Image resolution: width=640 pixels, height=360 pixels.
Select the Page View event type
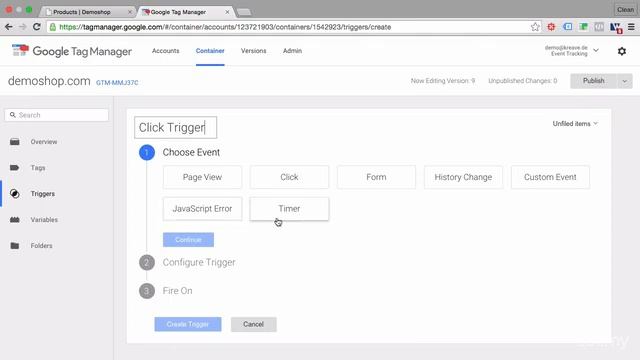pyautogui.click(x=202, y=177)
